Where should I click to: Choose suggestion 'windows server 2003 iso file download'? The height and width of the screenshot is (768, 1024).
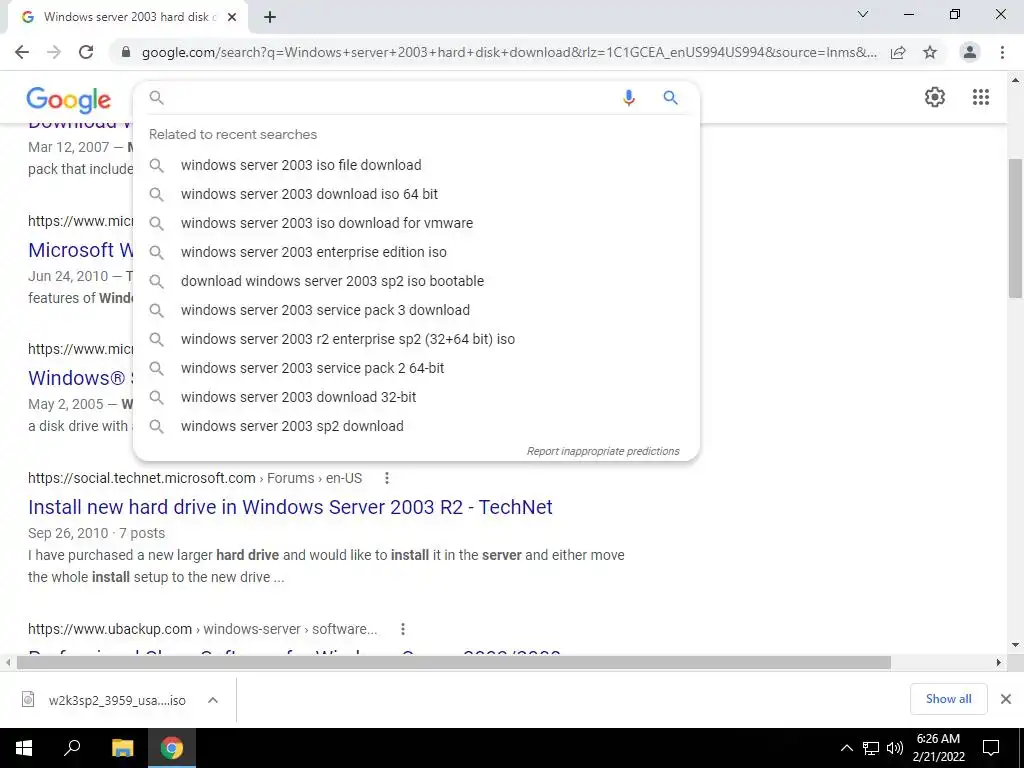[416, 165]
